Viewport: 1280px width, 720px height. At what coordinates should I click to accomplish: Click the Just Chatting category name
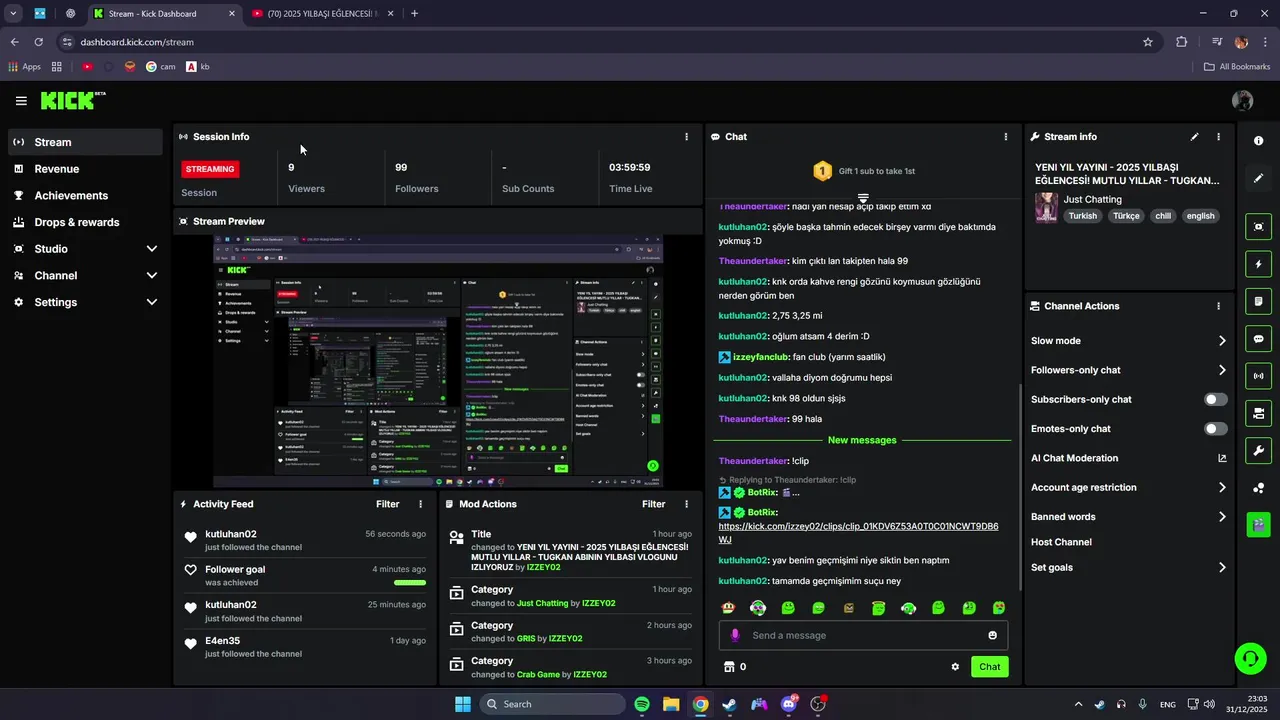click(x=1092, y=199)
